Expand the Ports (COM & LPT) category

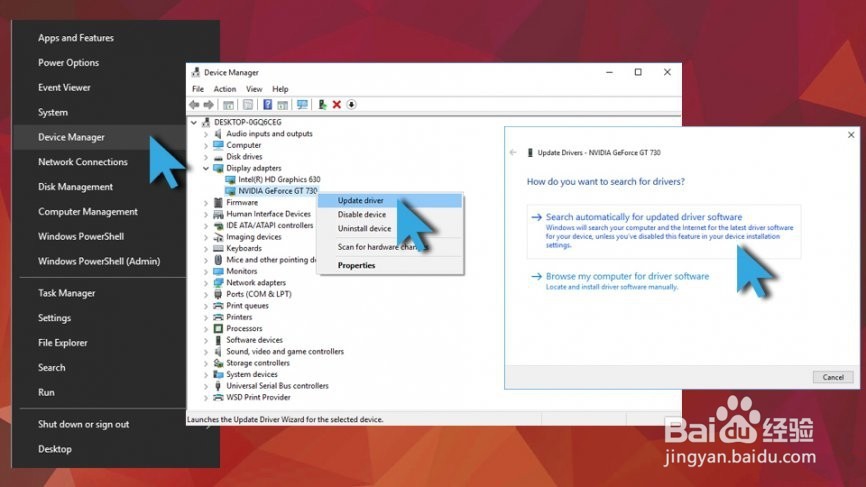(x=206, y=294)
